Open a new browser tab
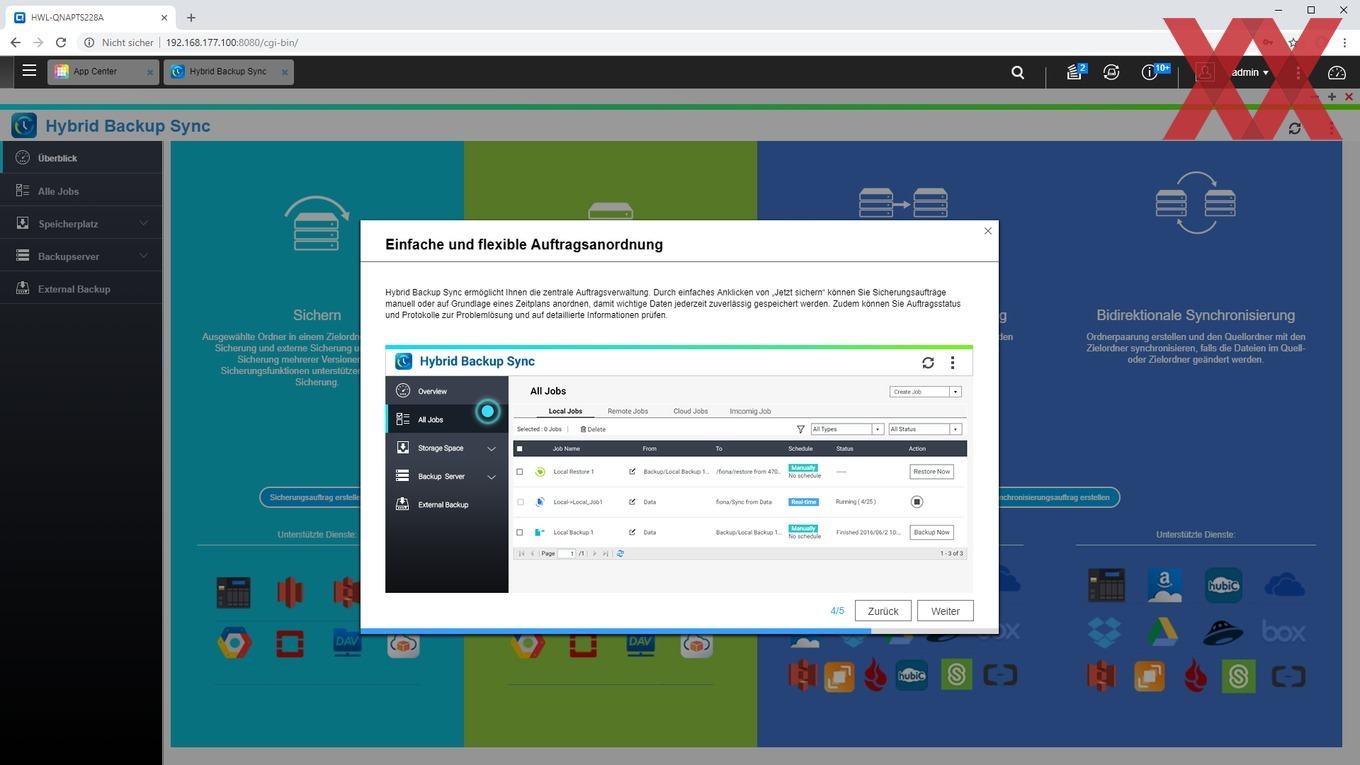 [191, 17]
